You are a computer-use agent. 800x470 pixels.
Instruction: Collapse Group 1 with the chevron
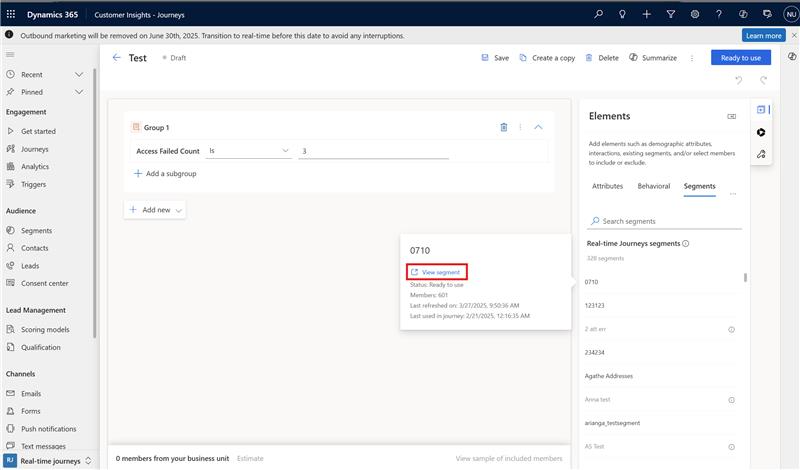click(x=538, y=127)
